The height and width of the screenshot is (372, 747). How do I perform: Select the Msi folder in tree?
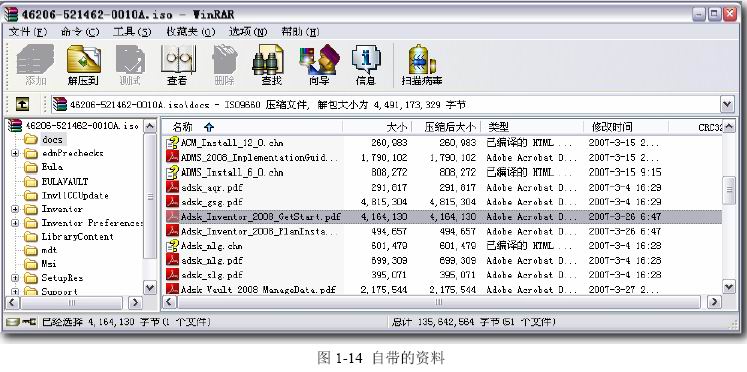coord(49,264)
